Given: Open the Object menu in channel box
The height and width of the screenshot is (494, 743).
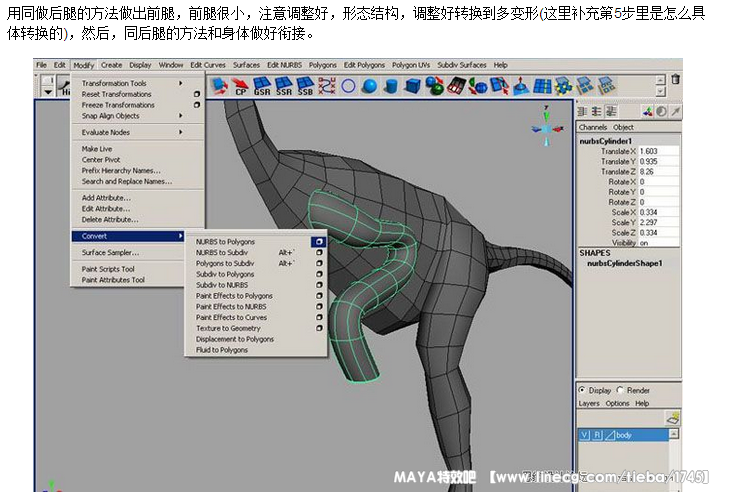Looking at the screenshot, I should coord(623,127).
